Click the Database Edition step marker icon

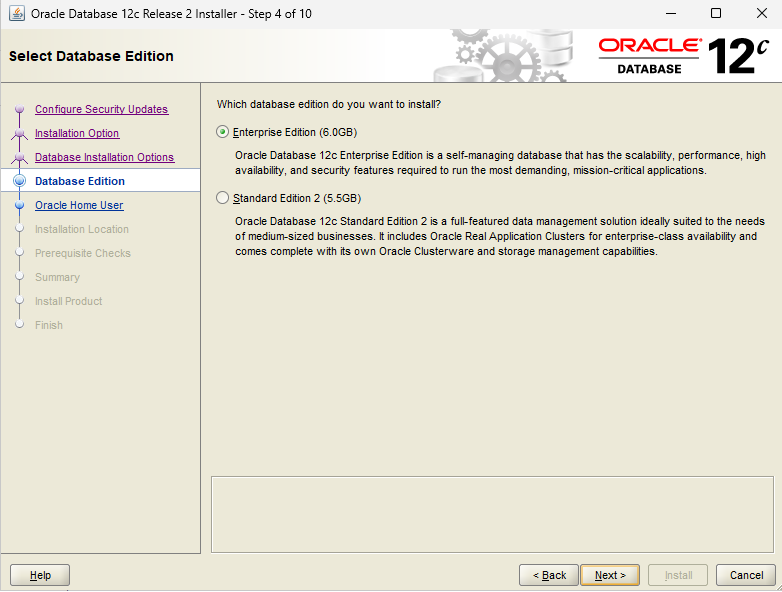click(x=19, y=181)
